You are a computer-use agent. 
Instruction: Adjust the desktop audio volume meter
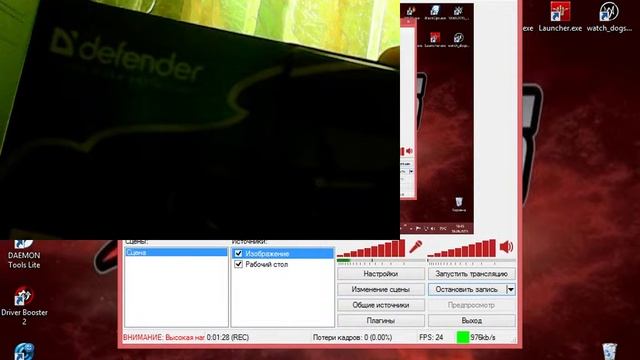tap(462, 249)
